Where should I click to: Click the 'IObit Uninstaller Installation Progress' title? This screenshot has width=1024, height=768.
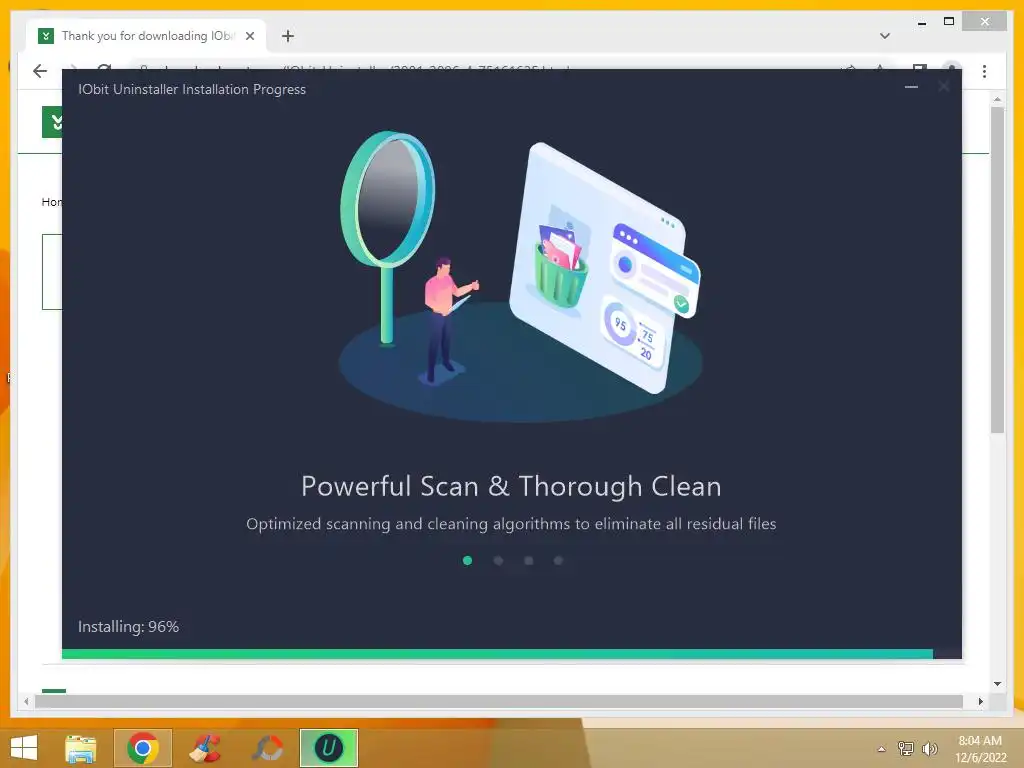[x=192, y=89]
